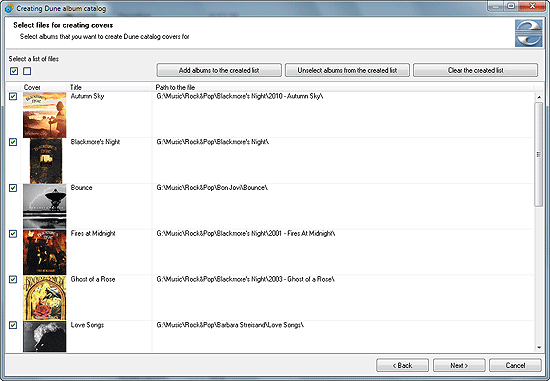Click the app icon in the title bar
Image resolution: width=550 pixels, height=381 pixels.
coord(9,8)
